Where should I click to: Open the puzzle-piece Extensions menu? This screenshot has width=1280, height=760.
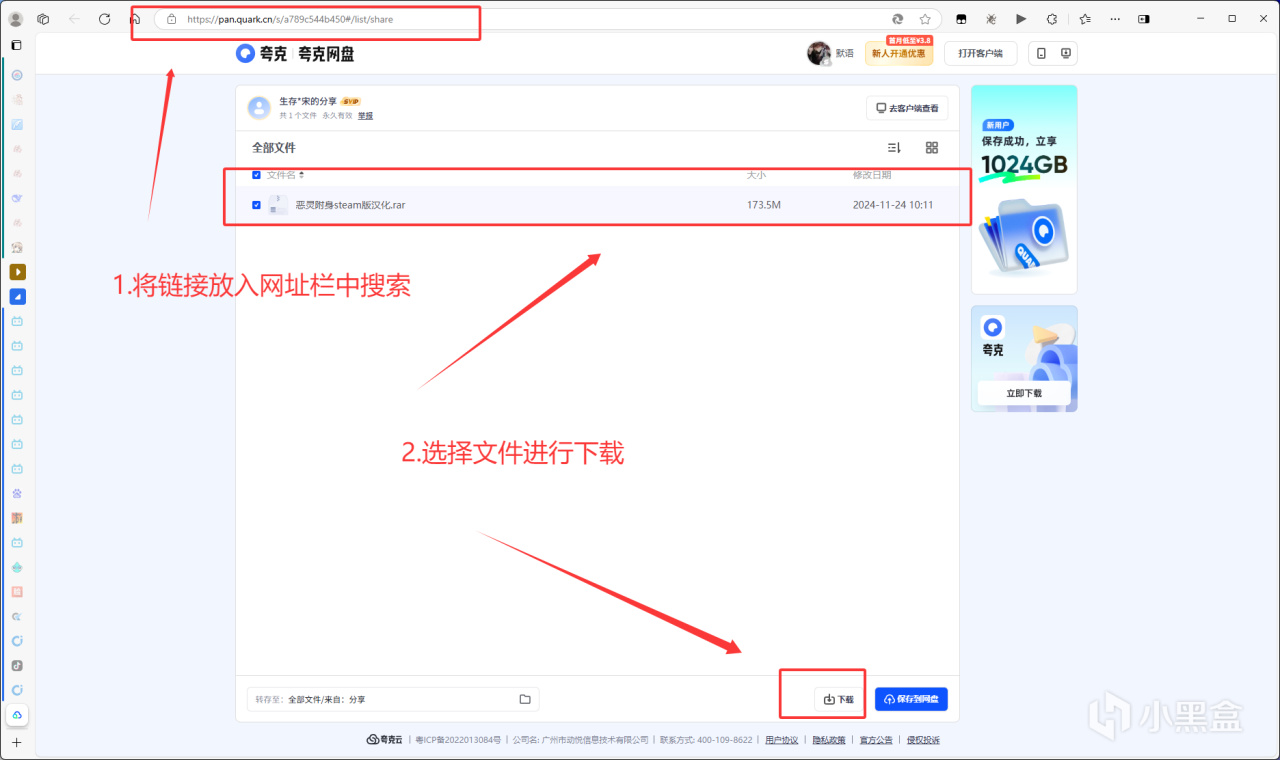tap(1052, 19)
